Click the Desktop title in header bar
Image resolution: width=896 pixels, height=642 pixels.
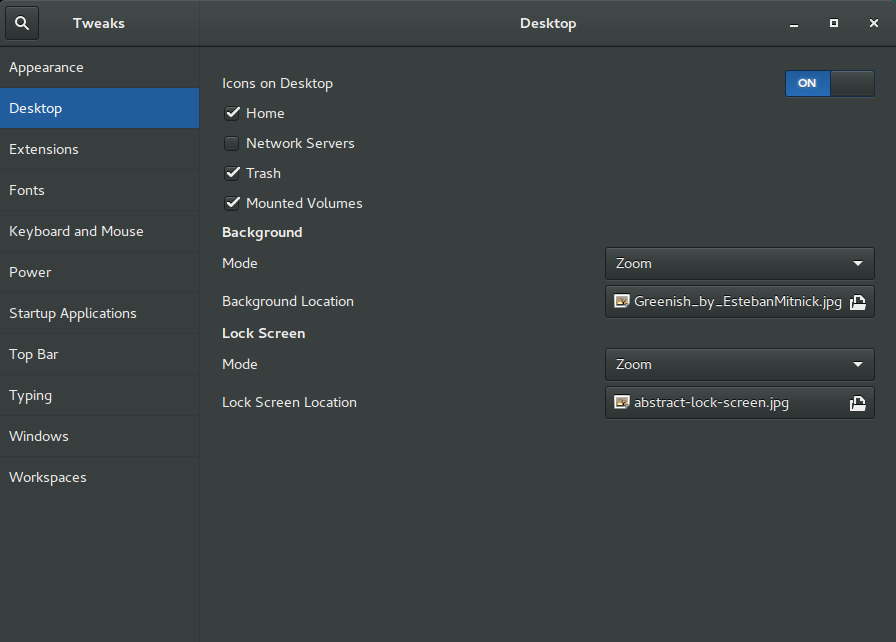tap(548, 23)
